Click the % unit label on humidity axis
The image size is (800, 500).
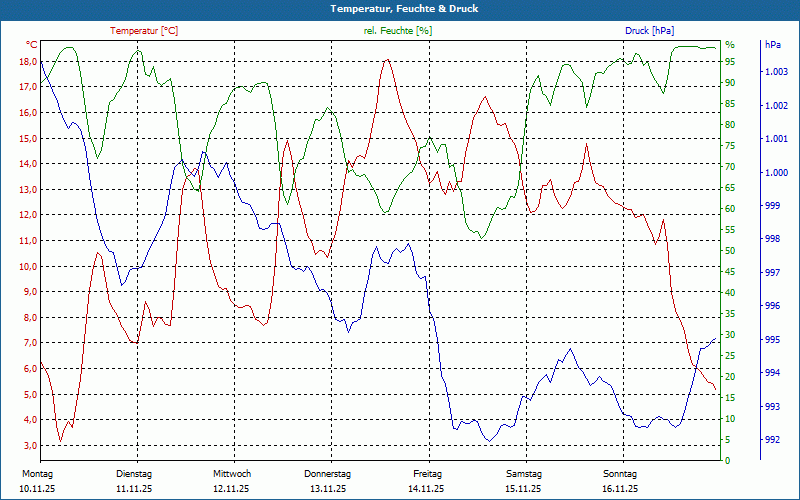[730, 45]
